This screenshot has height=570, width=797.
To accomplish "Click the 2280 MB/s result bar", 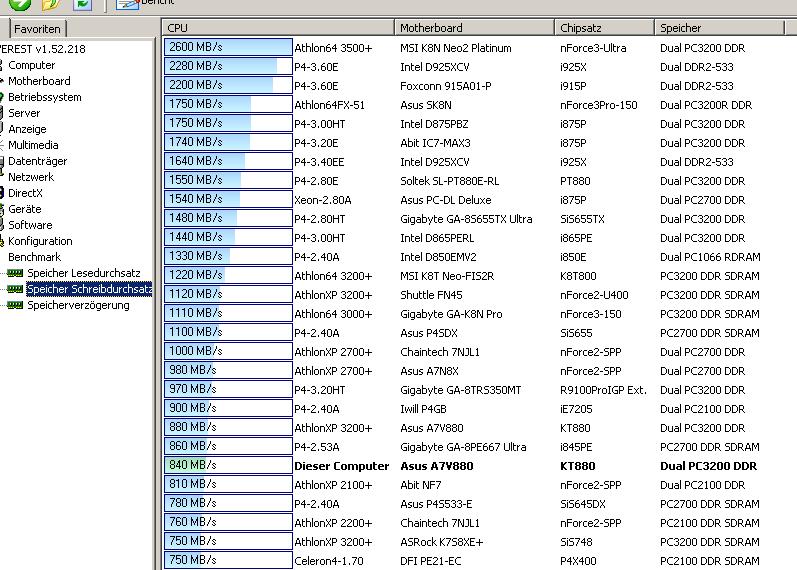I will (228, 66).
